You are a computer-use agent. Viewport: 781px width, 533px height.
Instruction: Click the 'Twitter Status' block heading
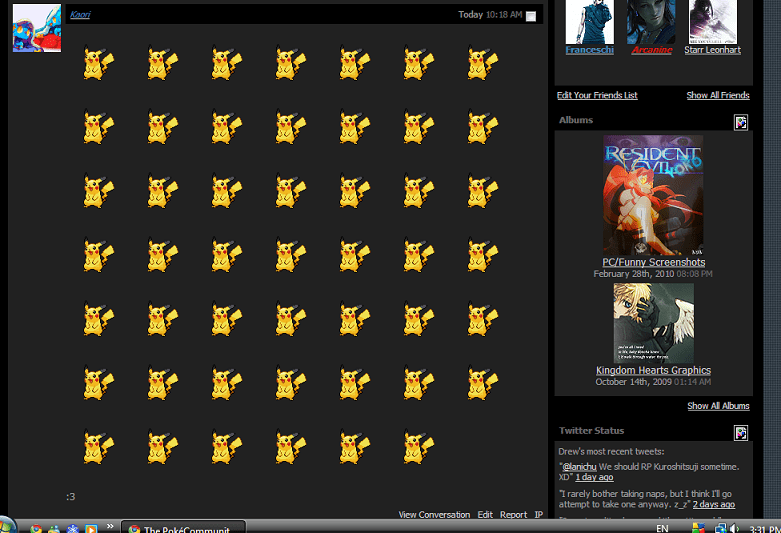click(x=591, y=431)
